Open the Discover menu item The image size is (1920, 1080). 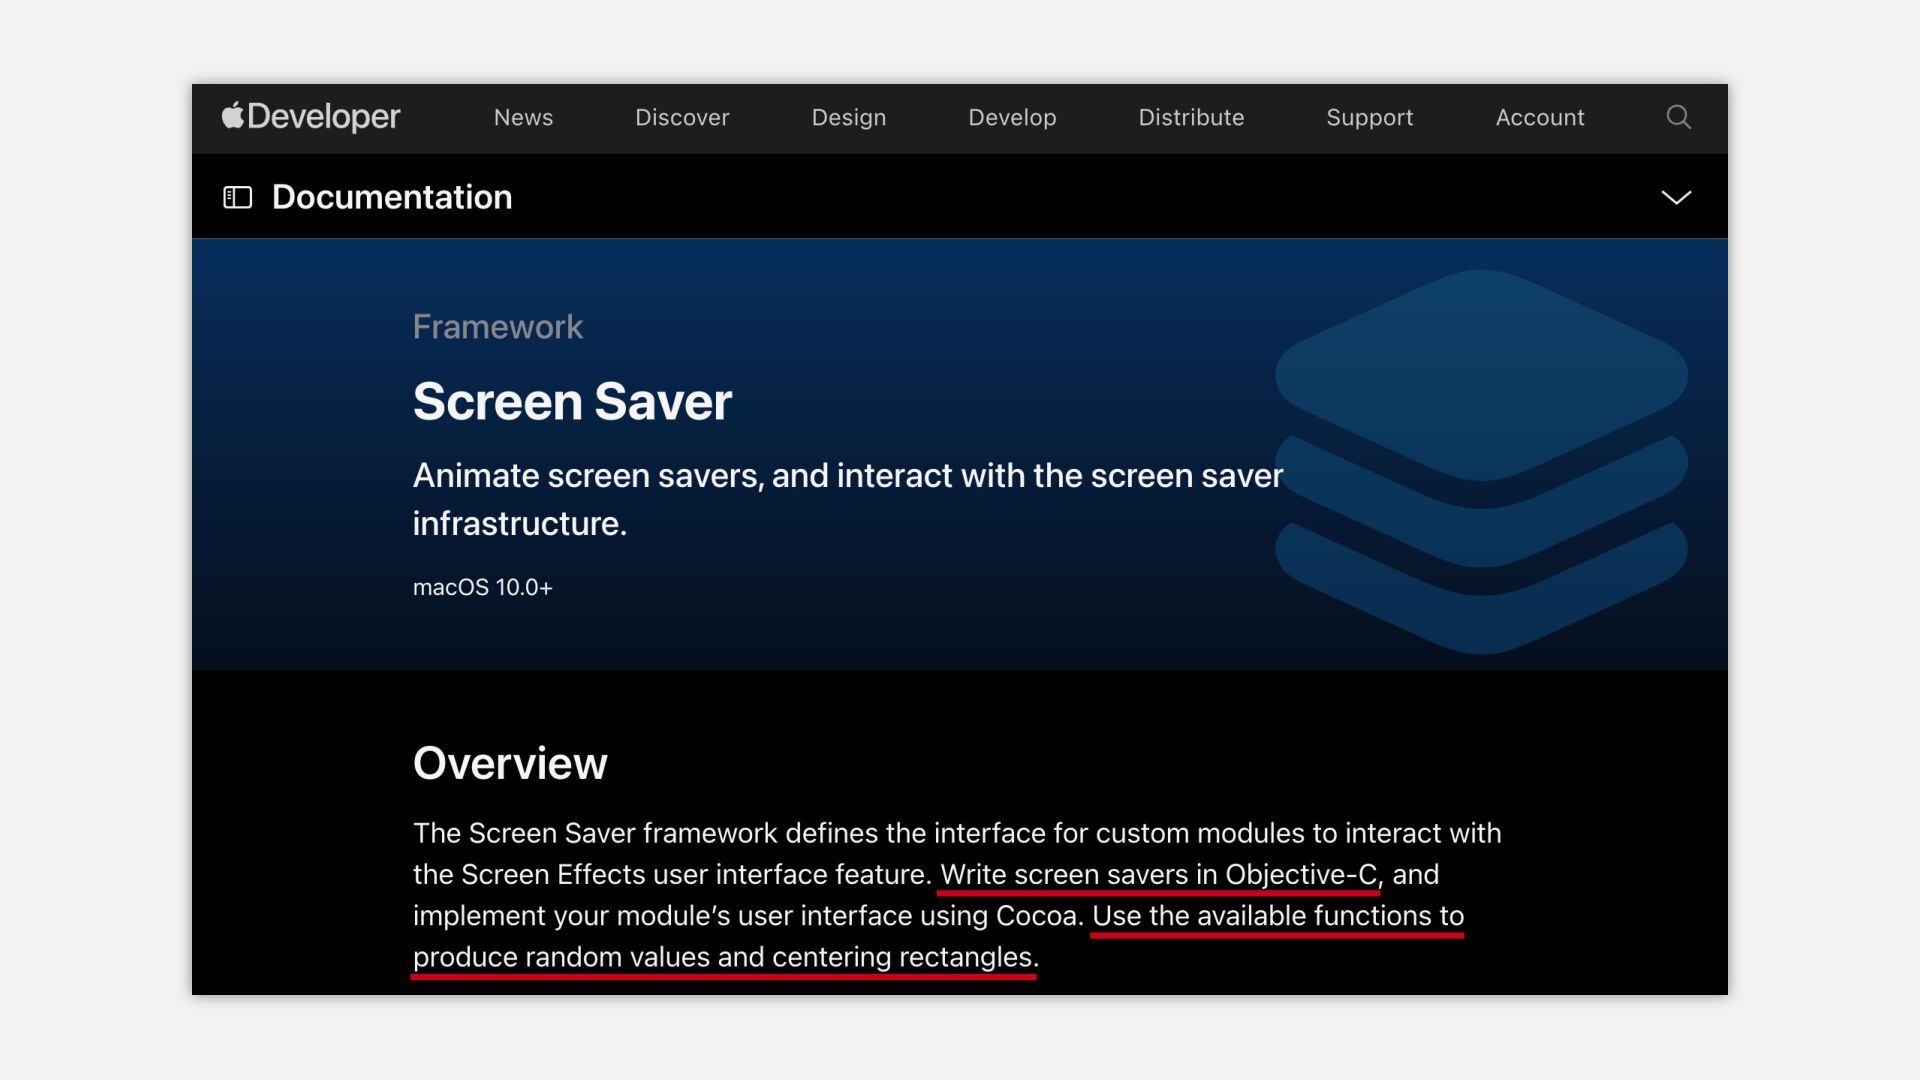[682, 117]
